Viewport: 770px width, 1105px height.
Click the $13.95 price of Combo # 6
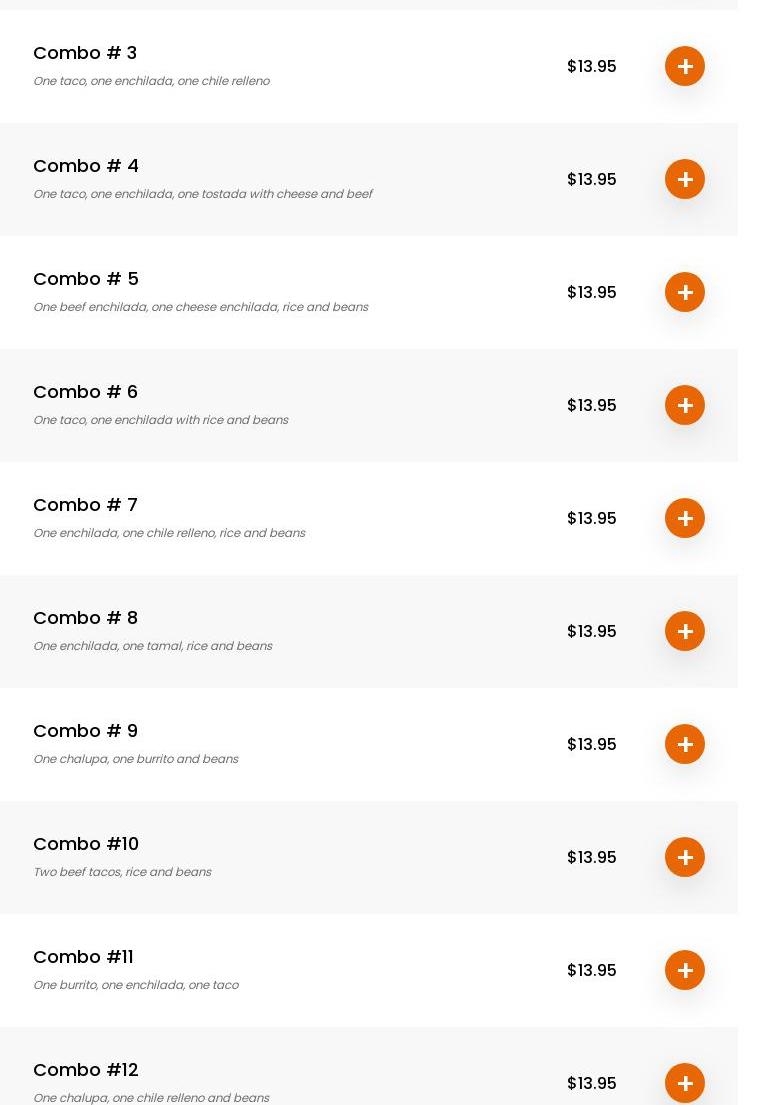pos(591,405)
